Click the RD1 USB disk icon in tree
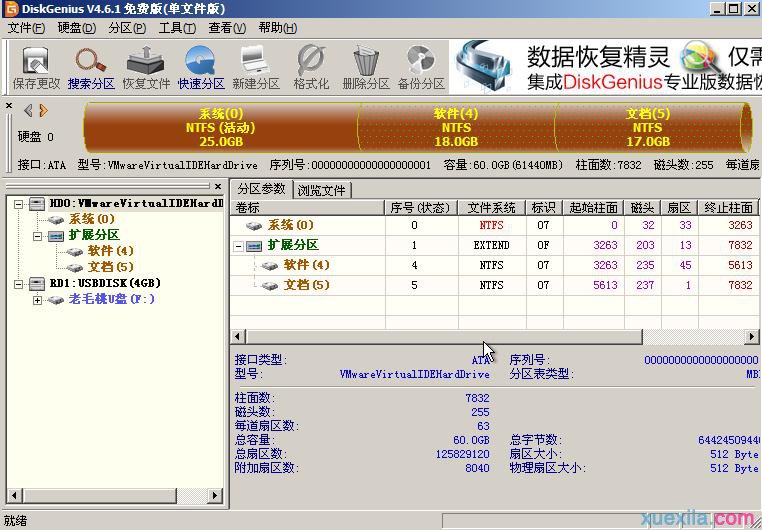Screen dimensions: 762x530 click(x=37, y=283)
